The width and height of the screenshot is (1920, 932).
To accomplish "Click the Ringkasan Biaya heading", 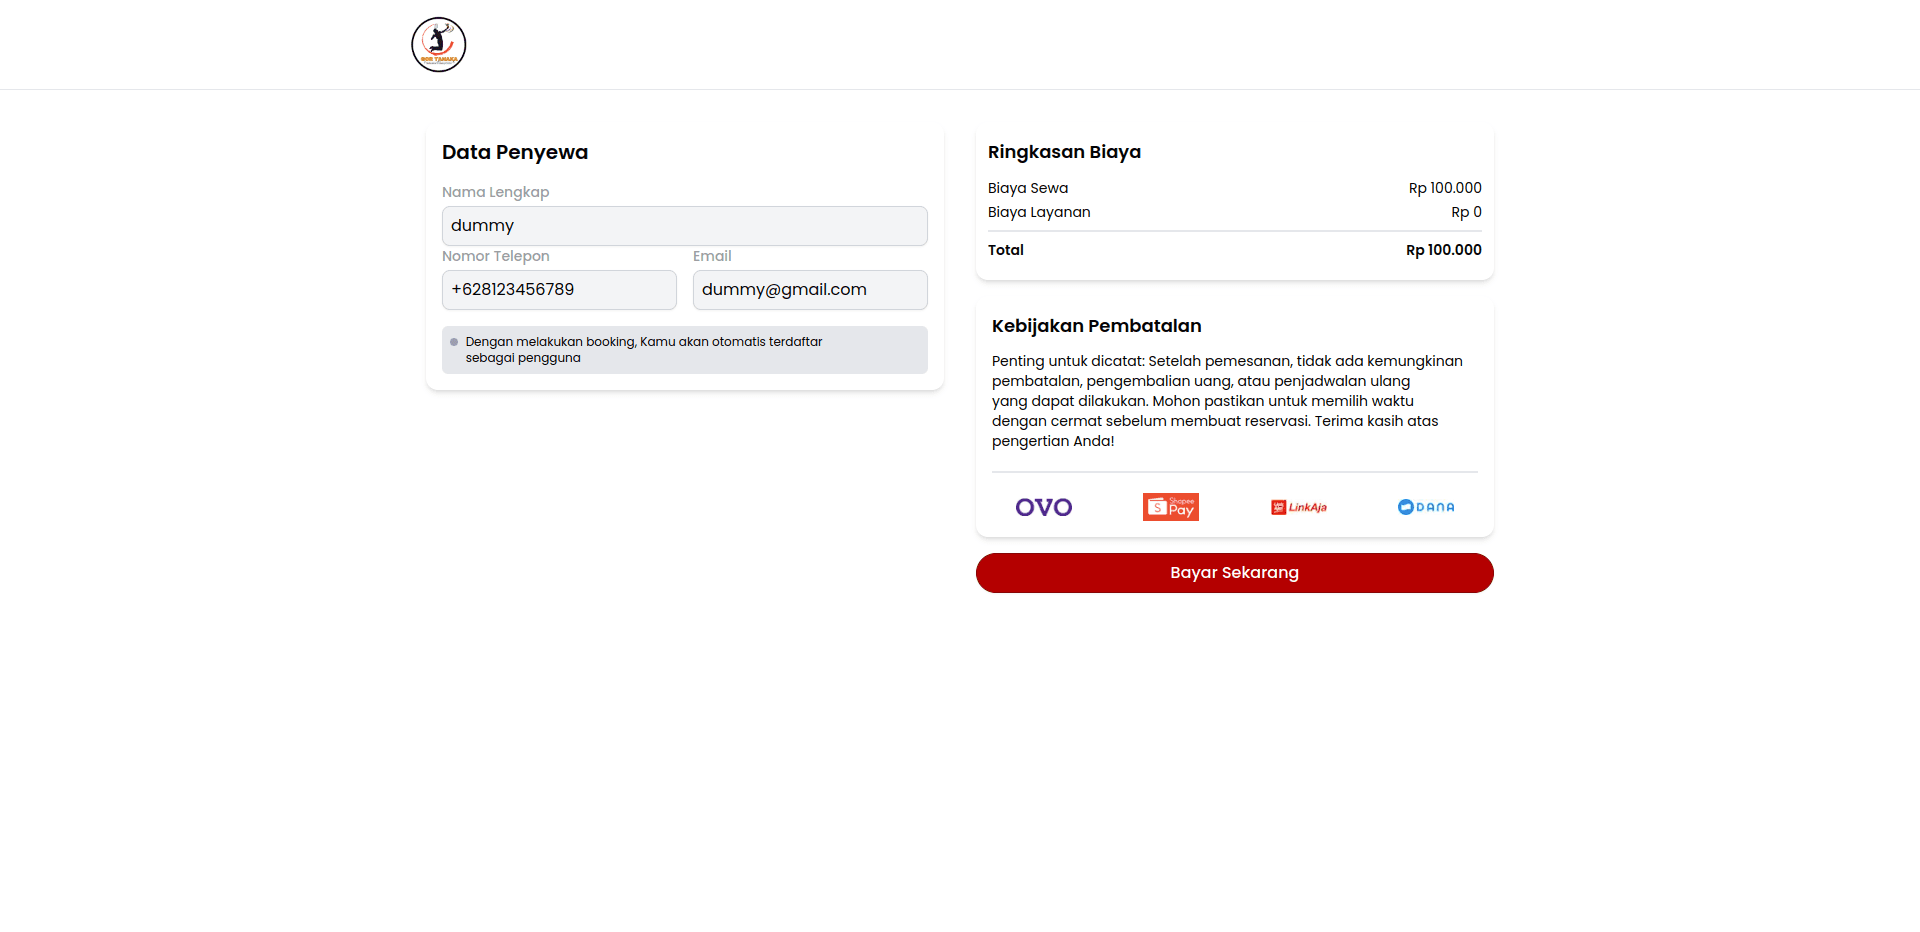I will tap(1064, 152).
